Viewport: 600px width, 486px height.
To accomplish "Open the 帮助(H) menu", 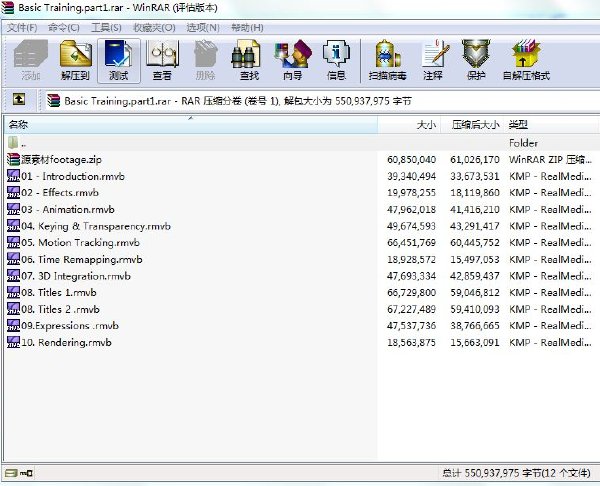I will click(248, 28).
